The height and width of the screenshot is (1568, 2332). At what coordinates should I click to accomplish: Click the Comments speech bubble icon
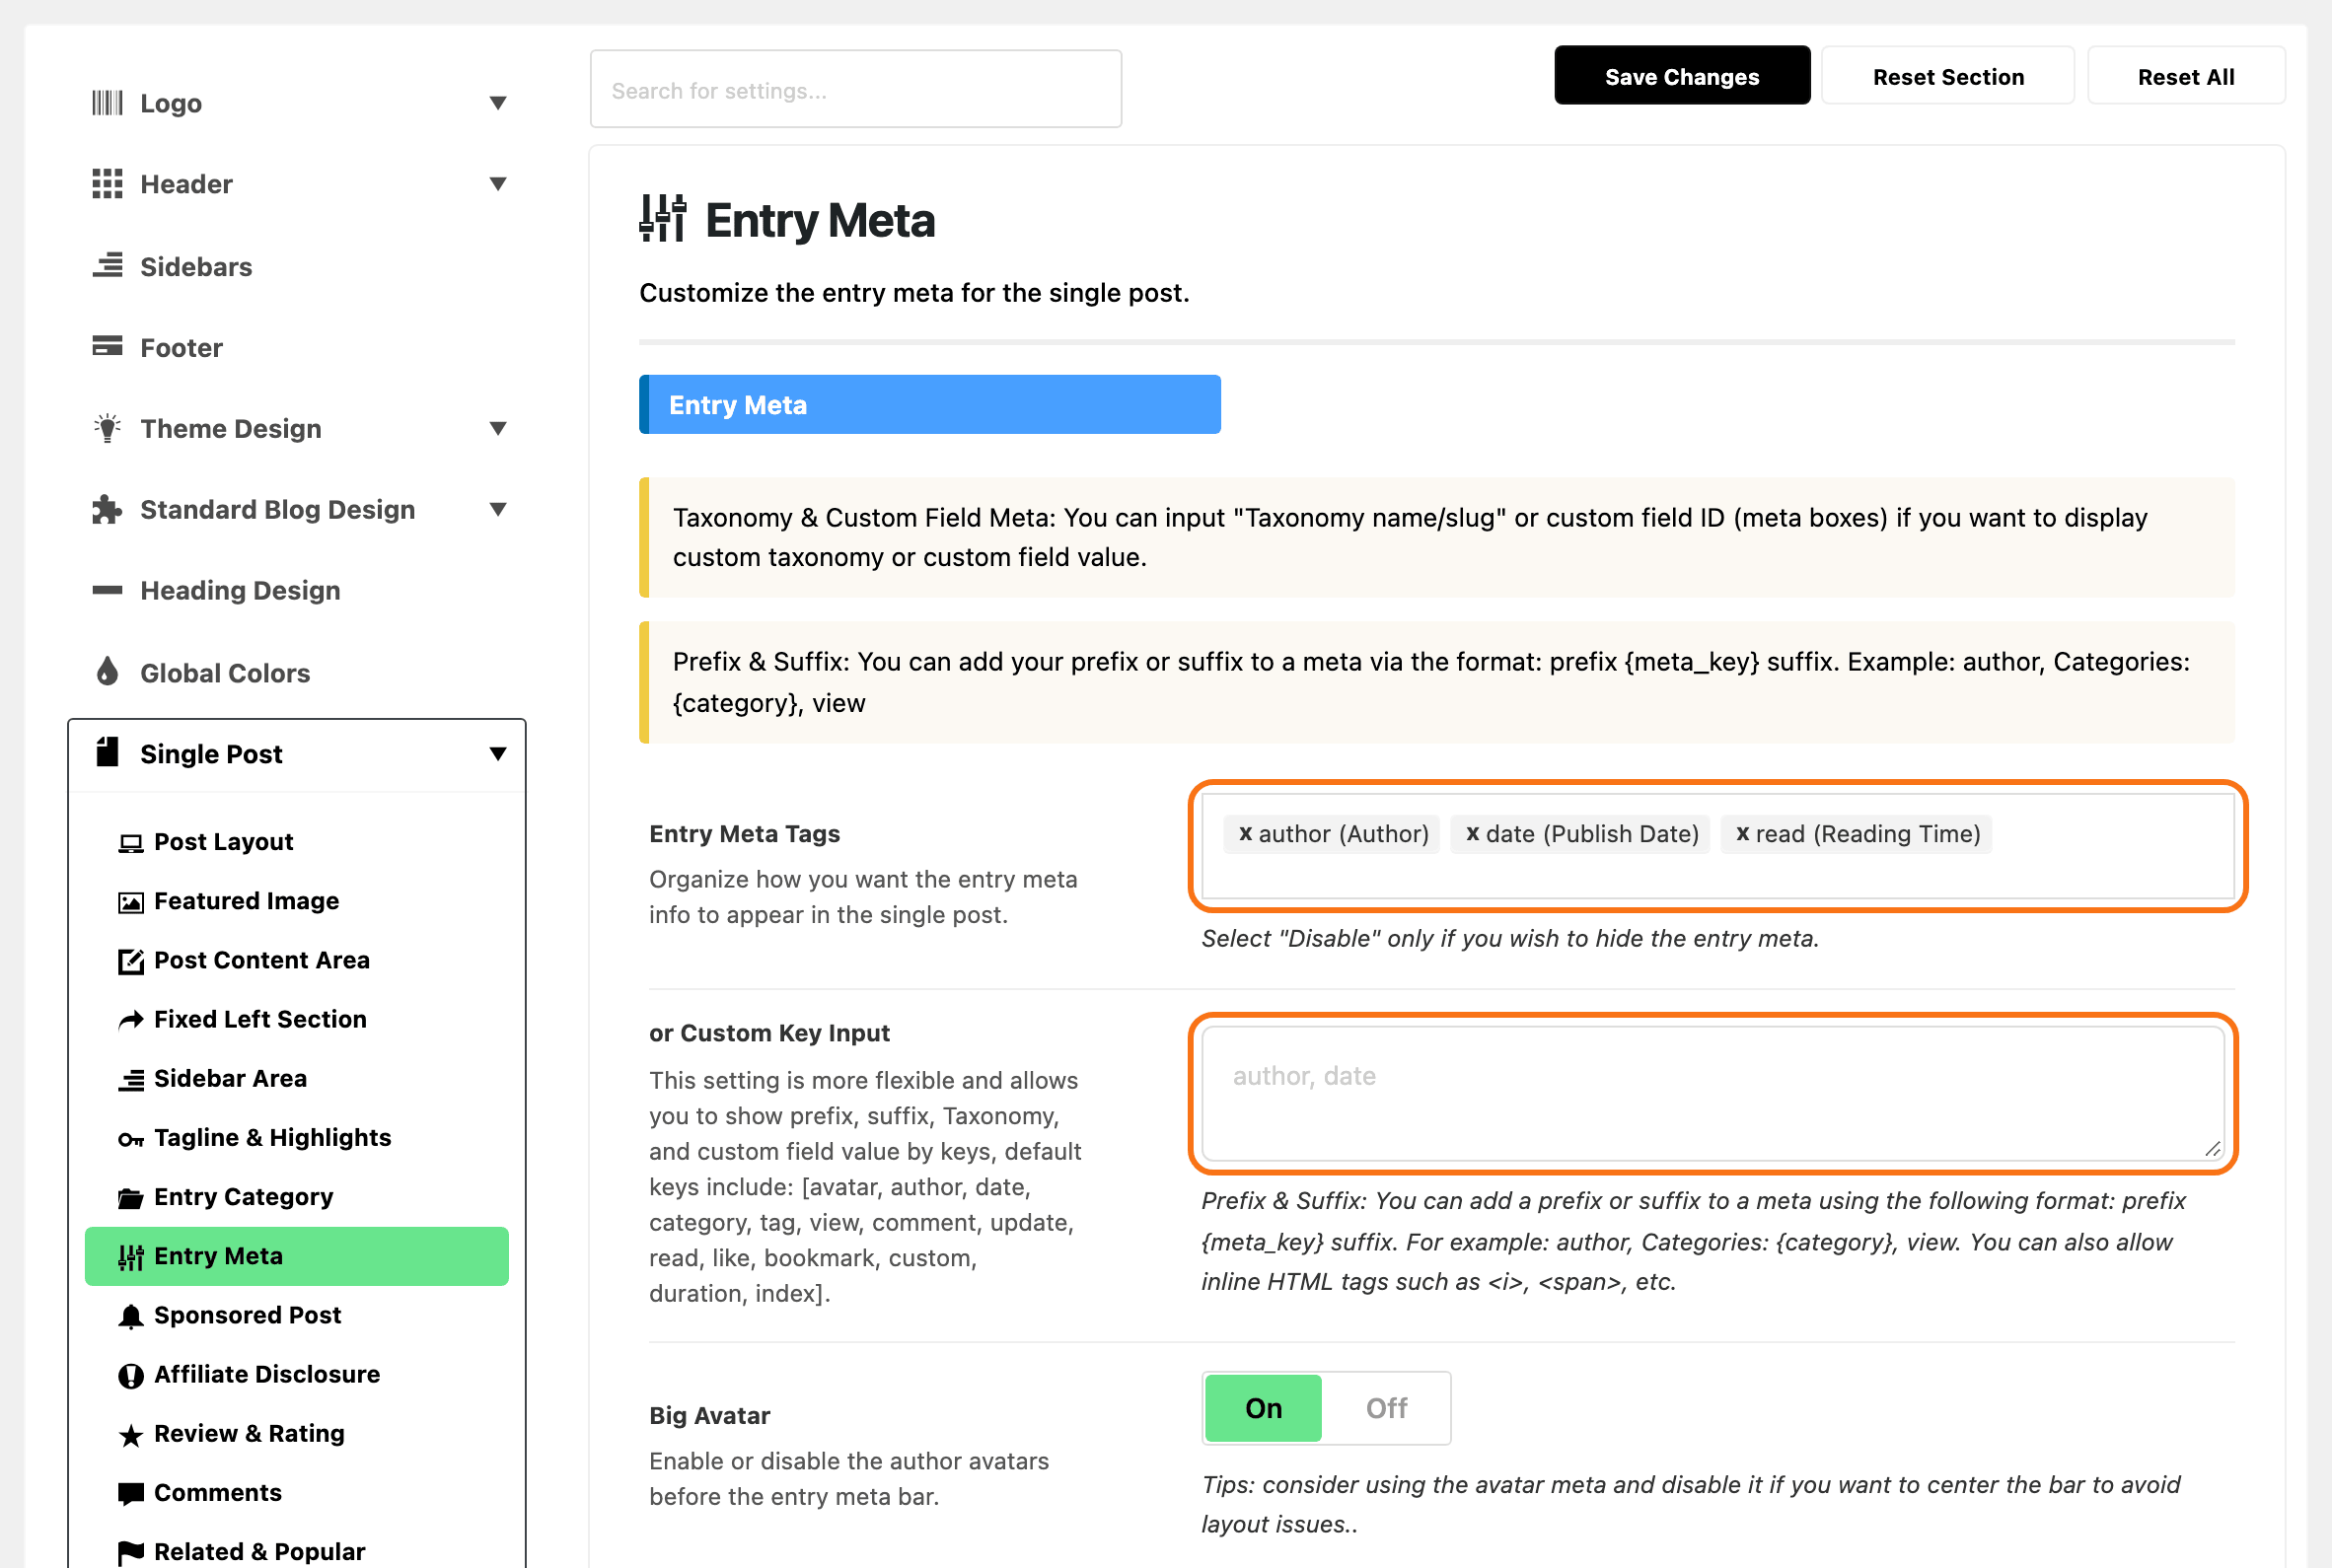pos(131,1494)
